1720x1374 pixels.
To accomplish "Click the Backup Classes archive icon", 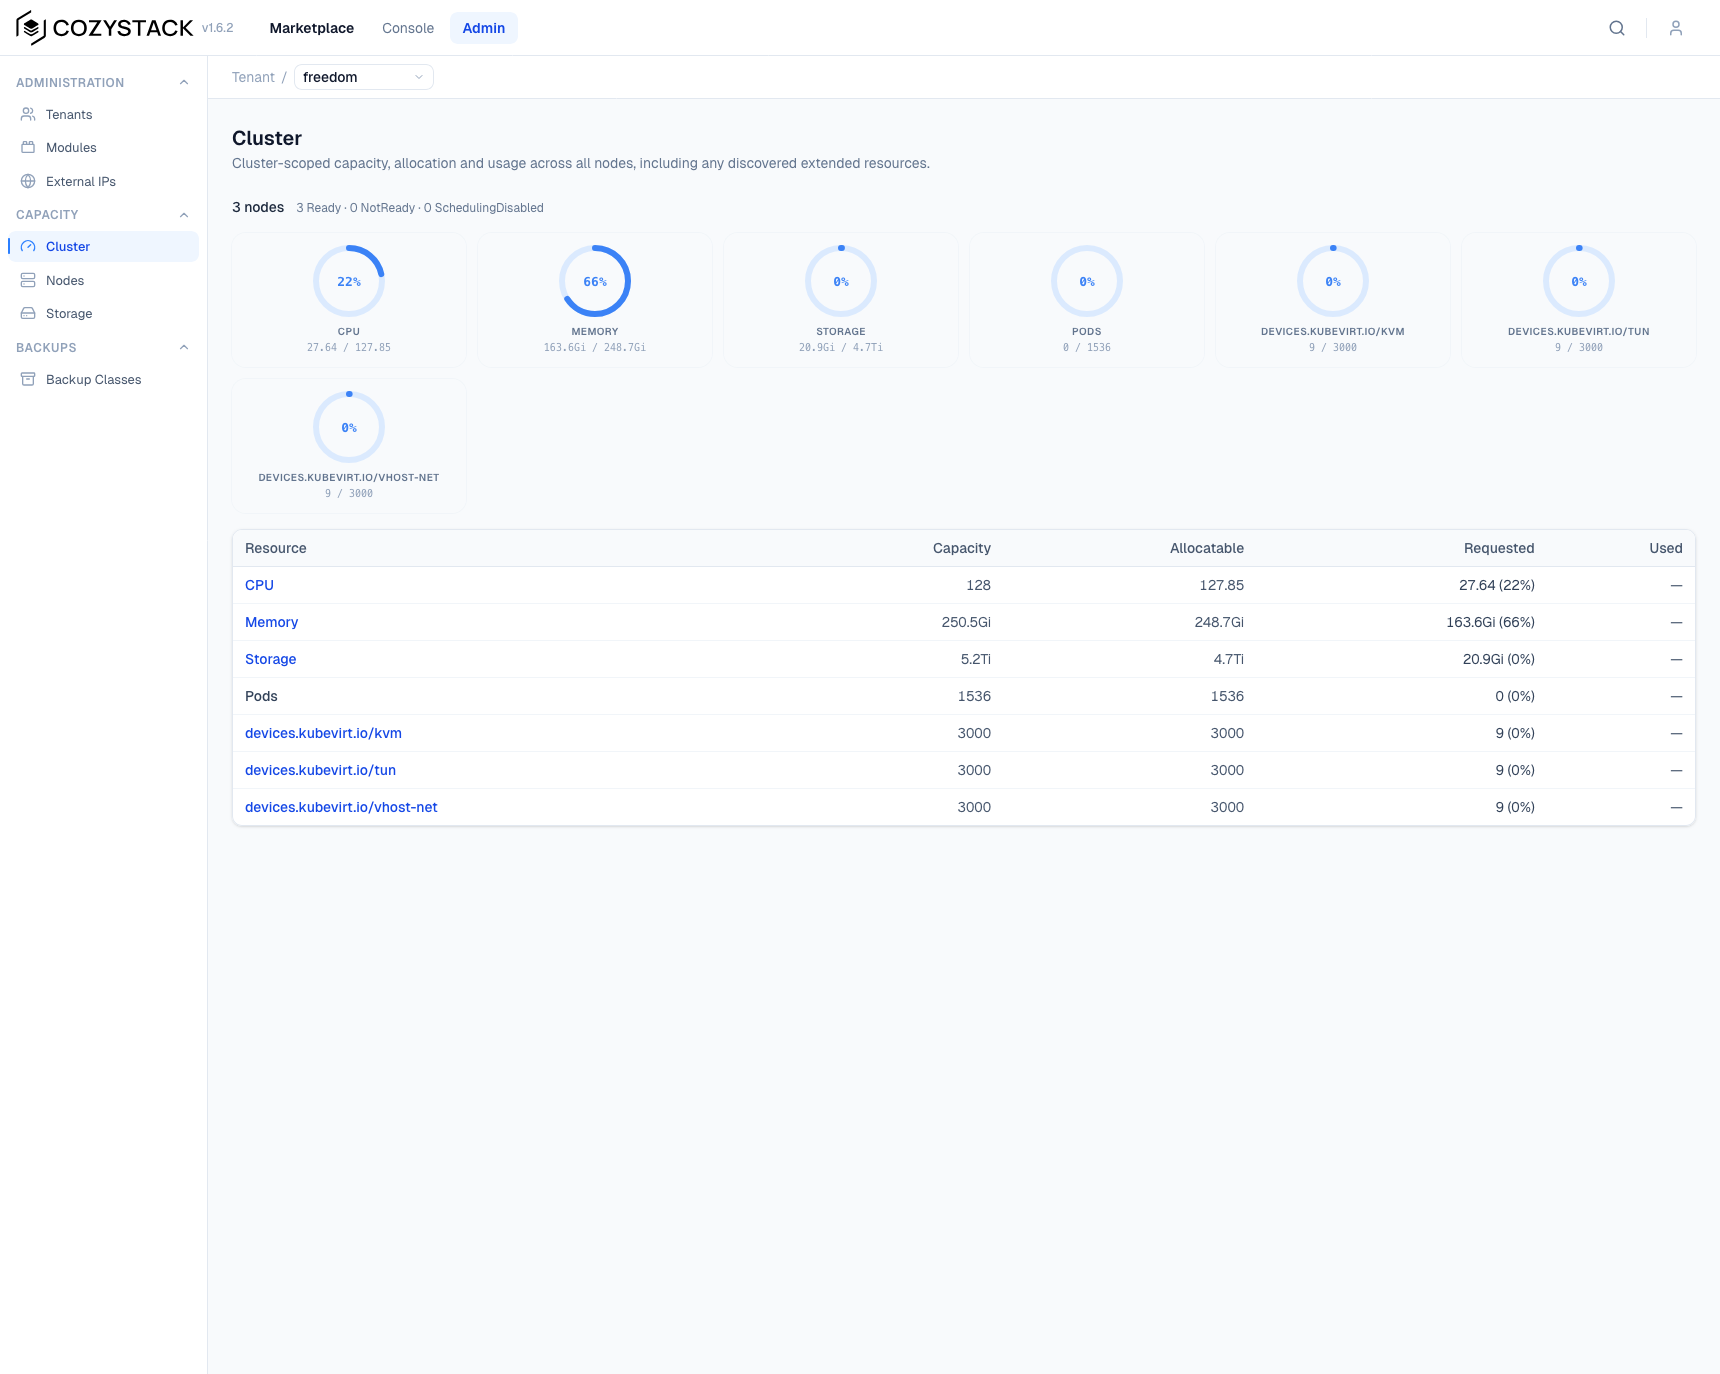I will (28, 379).
